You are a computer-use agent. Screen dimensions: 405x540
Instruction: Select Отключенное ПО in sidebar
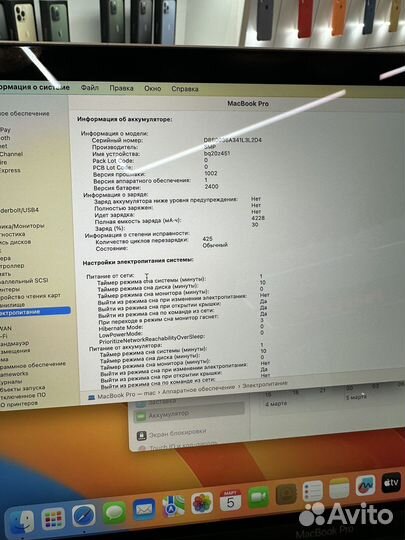23,396
